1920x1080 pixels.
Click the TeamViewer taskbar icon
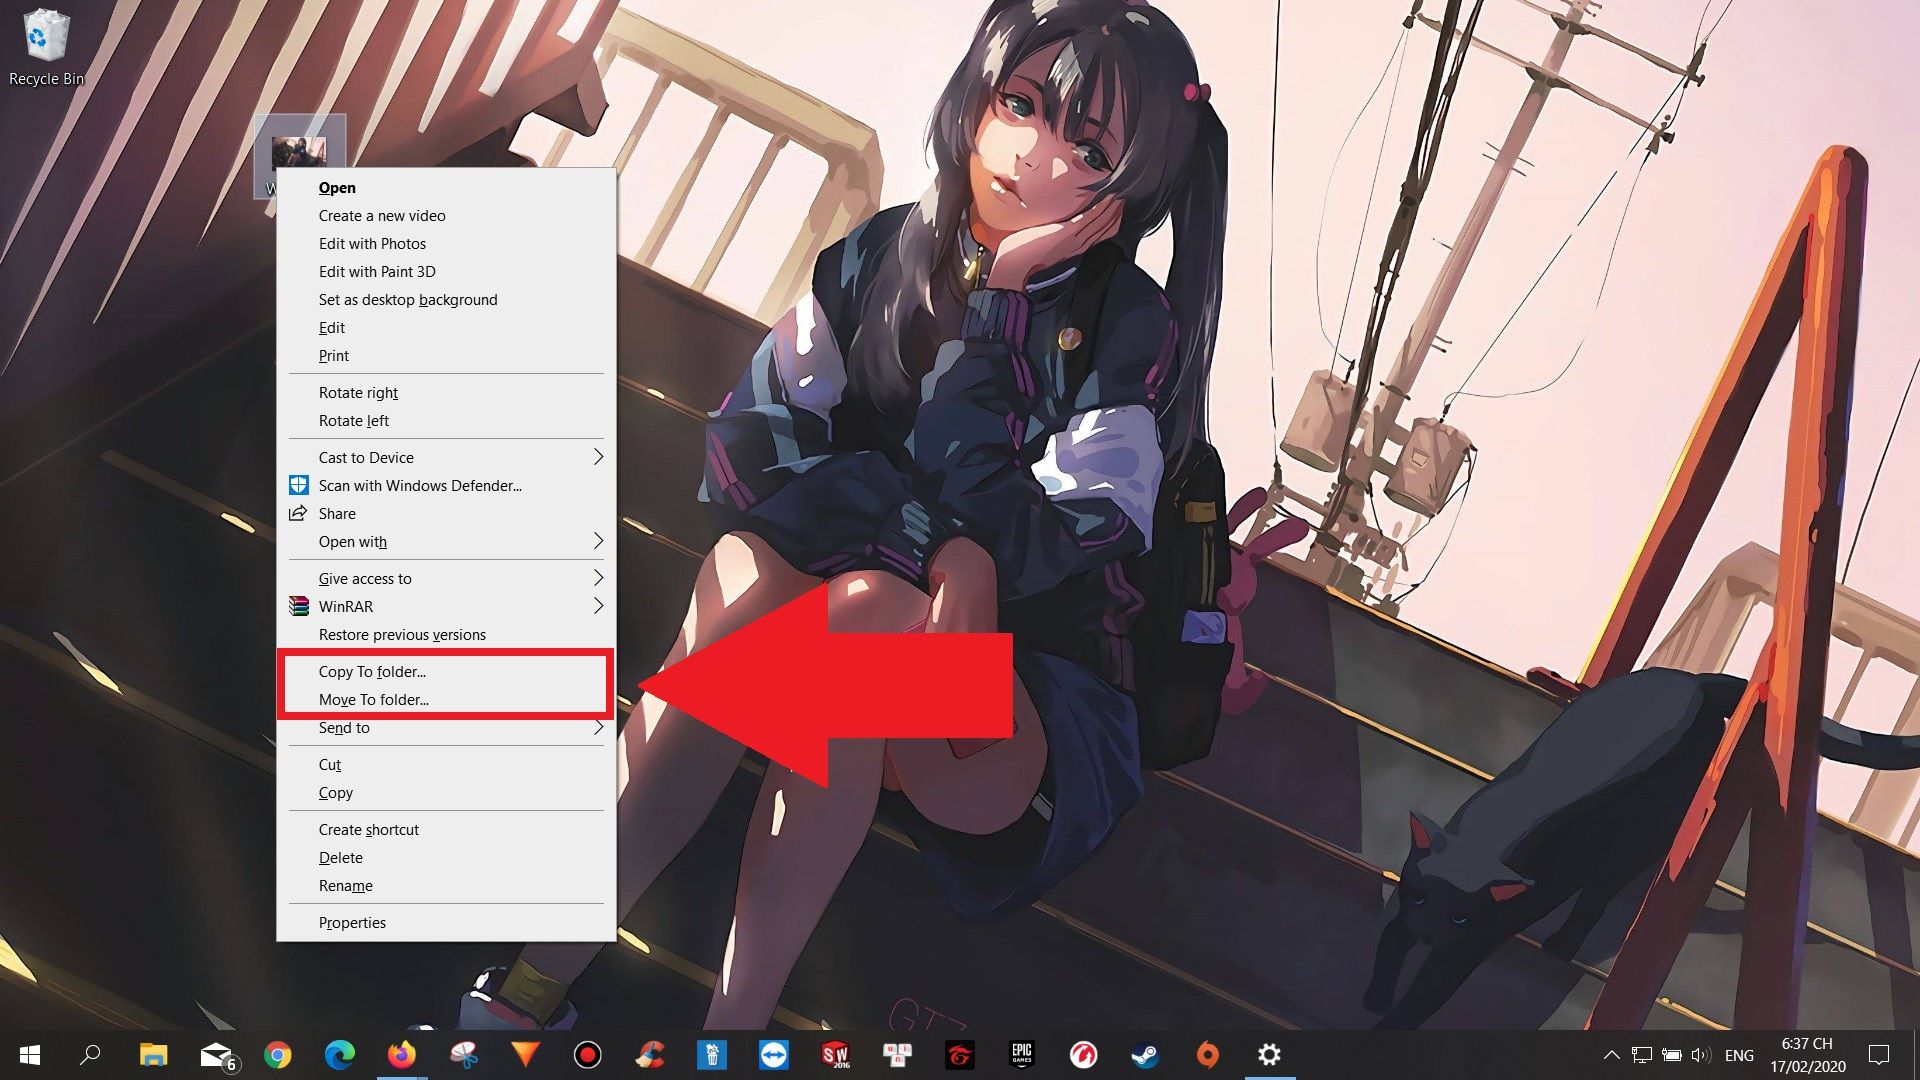[x=773, y=1054]
